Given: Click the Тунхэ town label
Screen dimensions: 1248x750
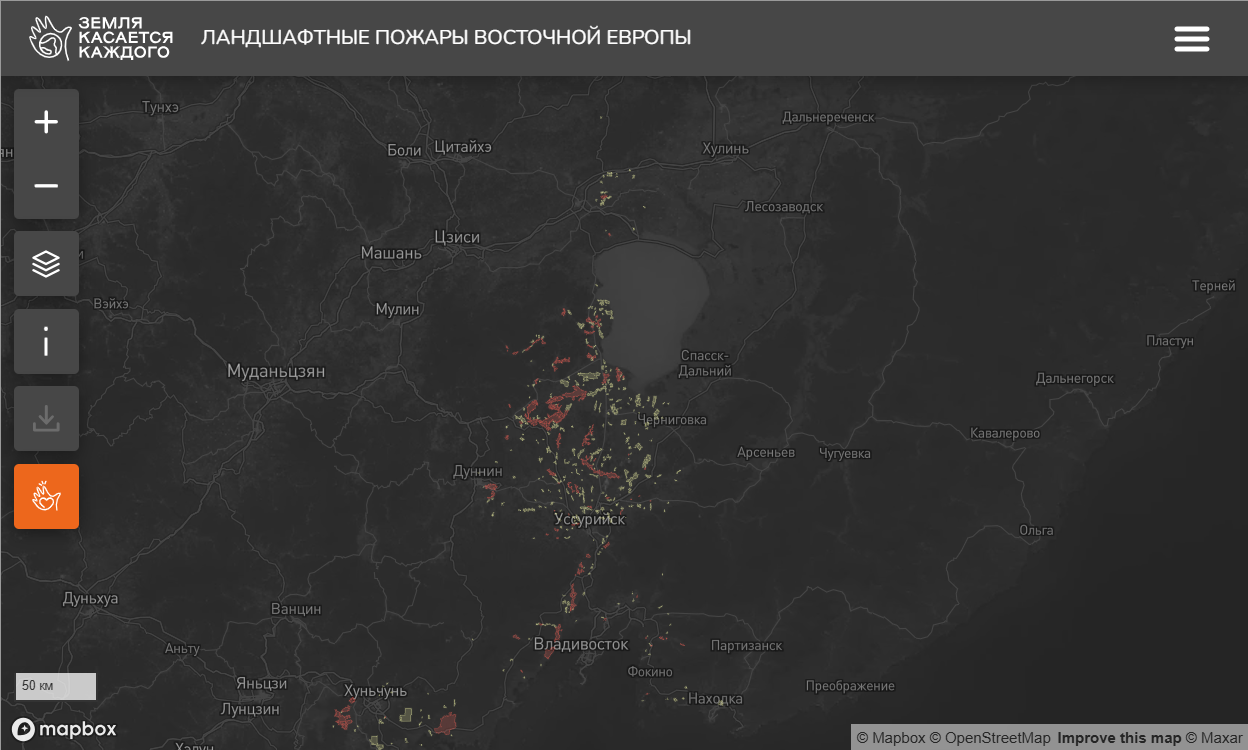Looking at the screenshot, I should (x=160, y=107).
